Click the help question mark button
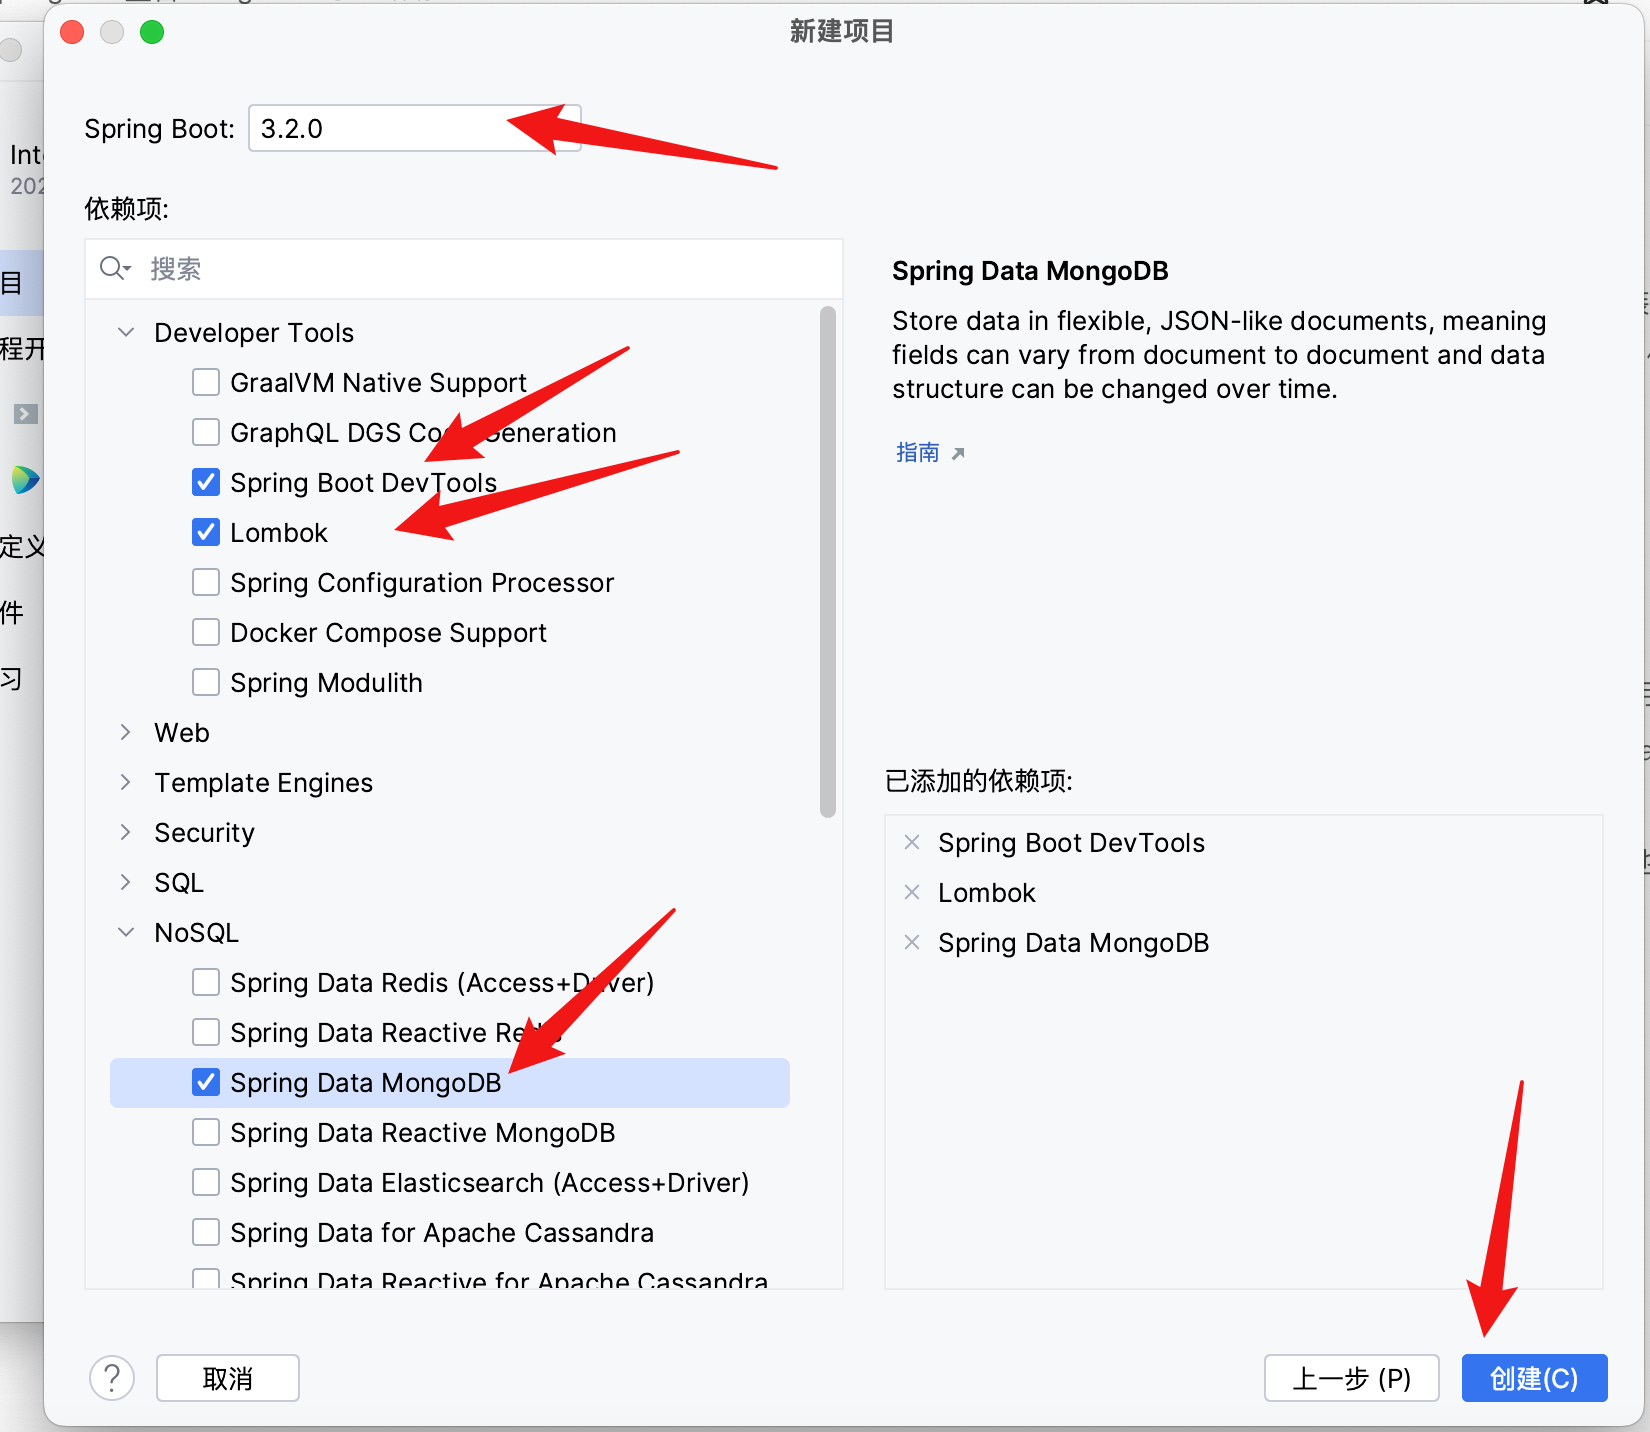Viewport: 1650px width, 1432px height. 112,1378
